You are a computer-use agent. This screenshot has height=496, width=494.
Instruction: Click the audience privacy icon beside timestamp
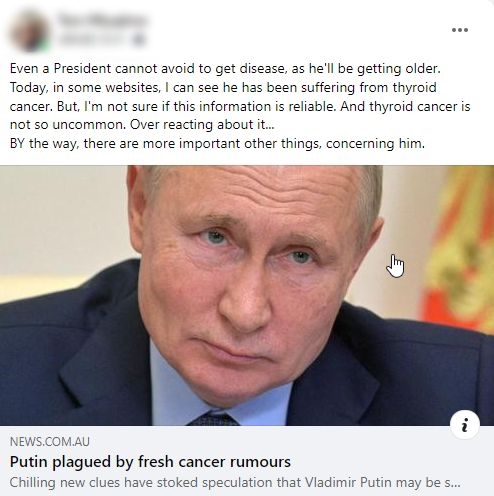[x=138, y=40]
